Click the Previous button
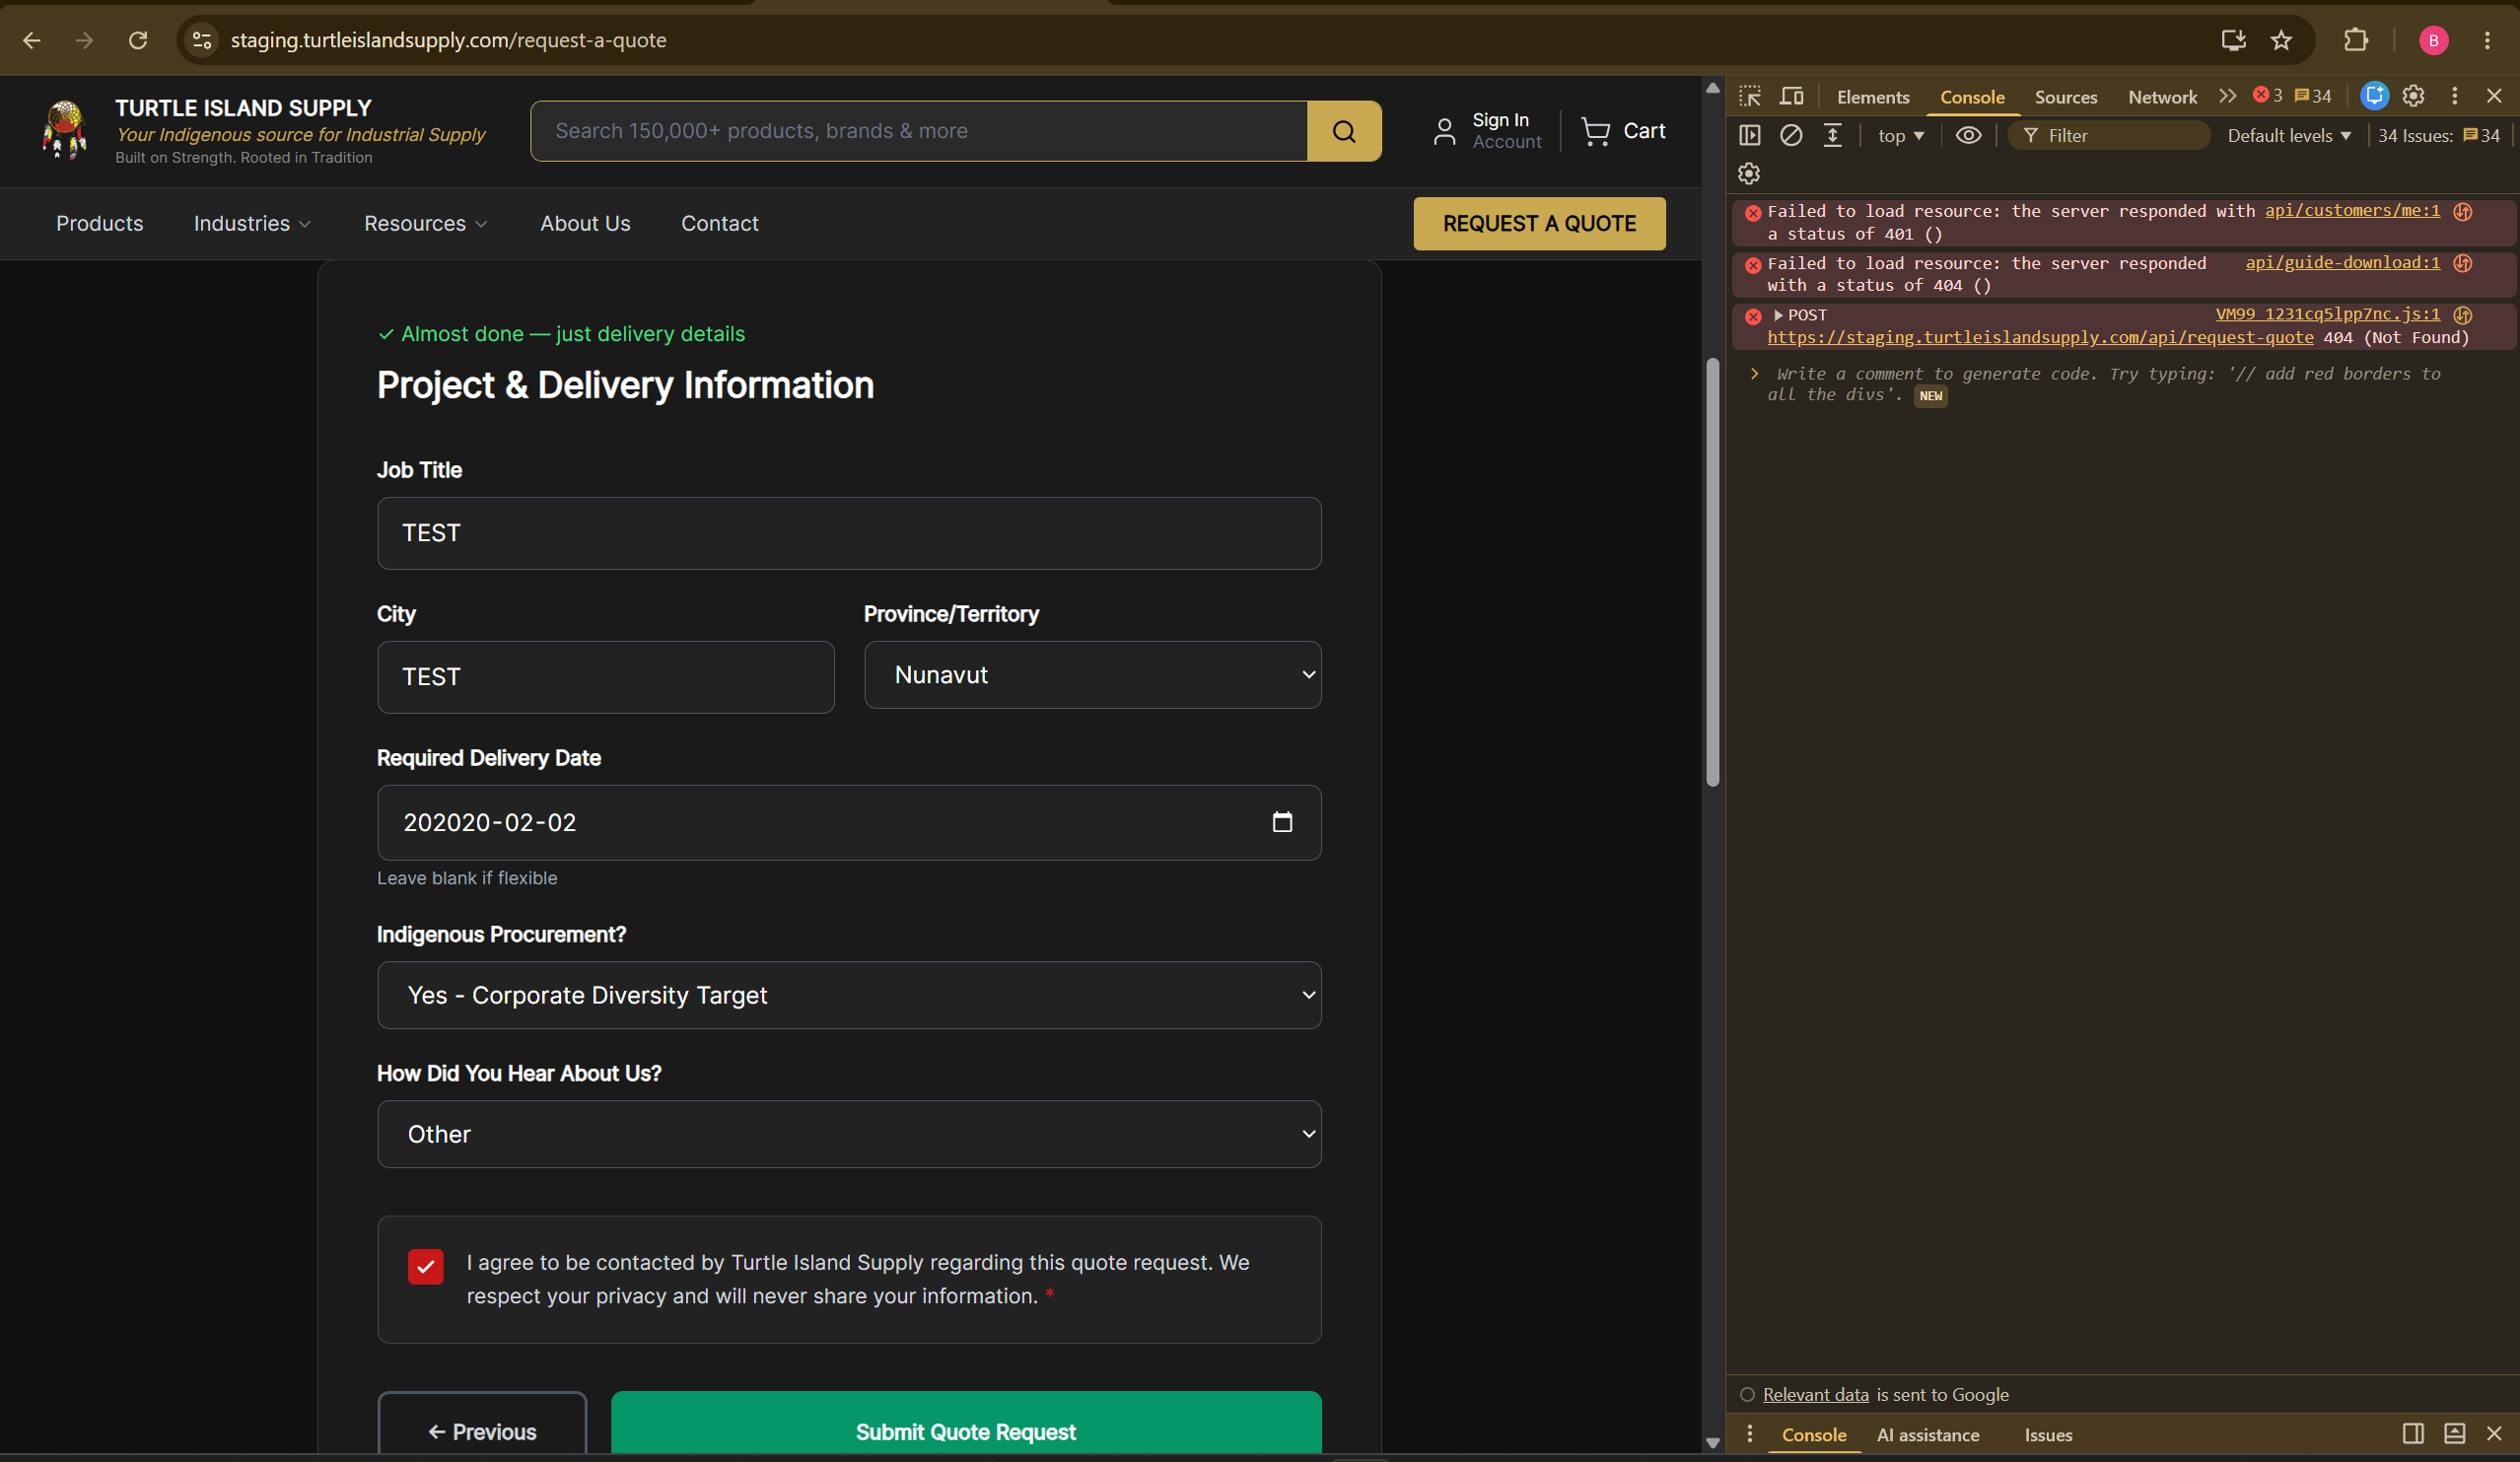This screenshot has width=2520, height=1462. (x=482, y=1424)
